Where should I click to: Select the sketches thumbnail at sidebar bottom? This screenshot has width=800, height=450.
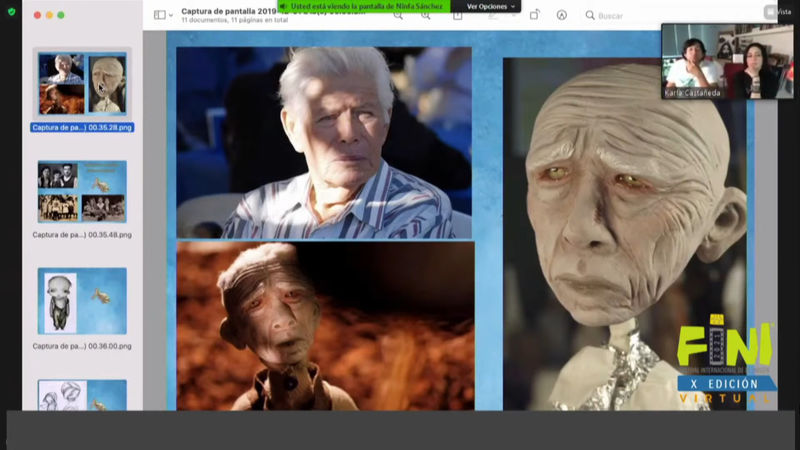(82, 395)
